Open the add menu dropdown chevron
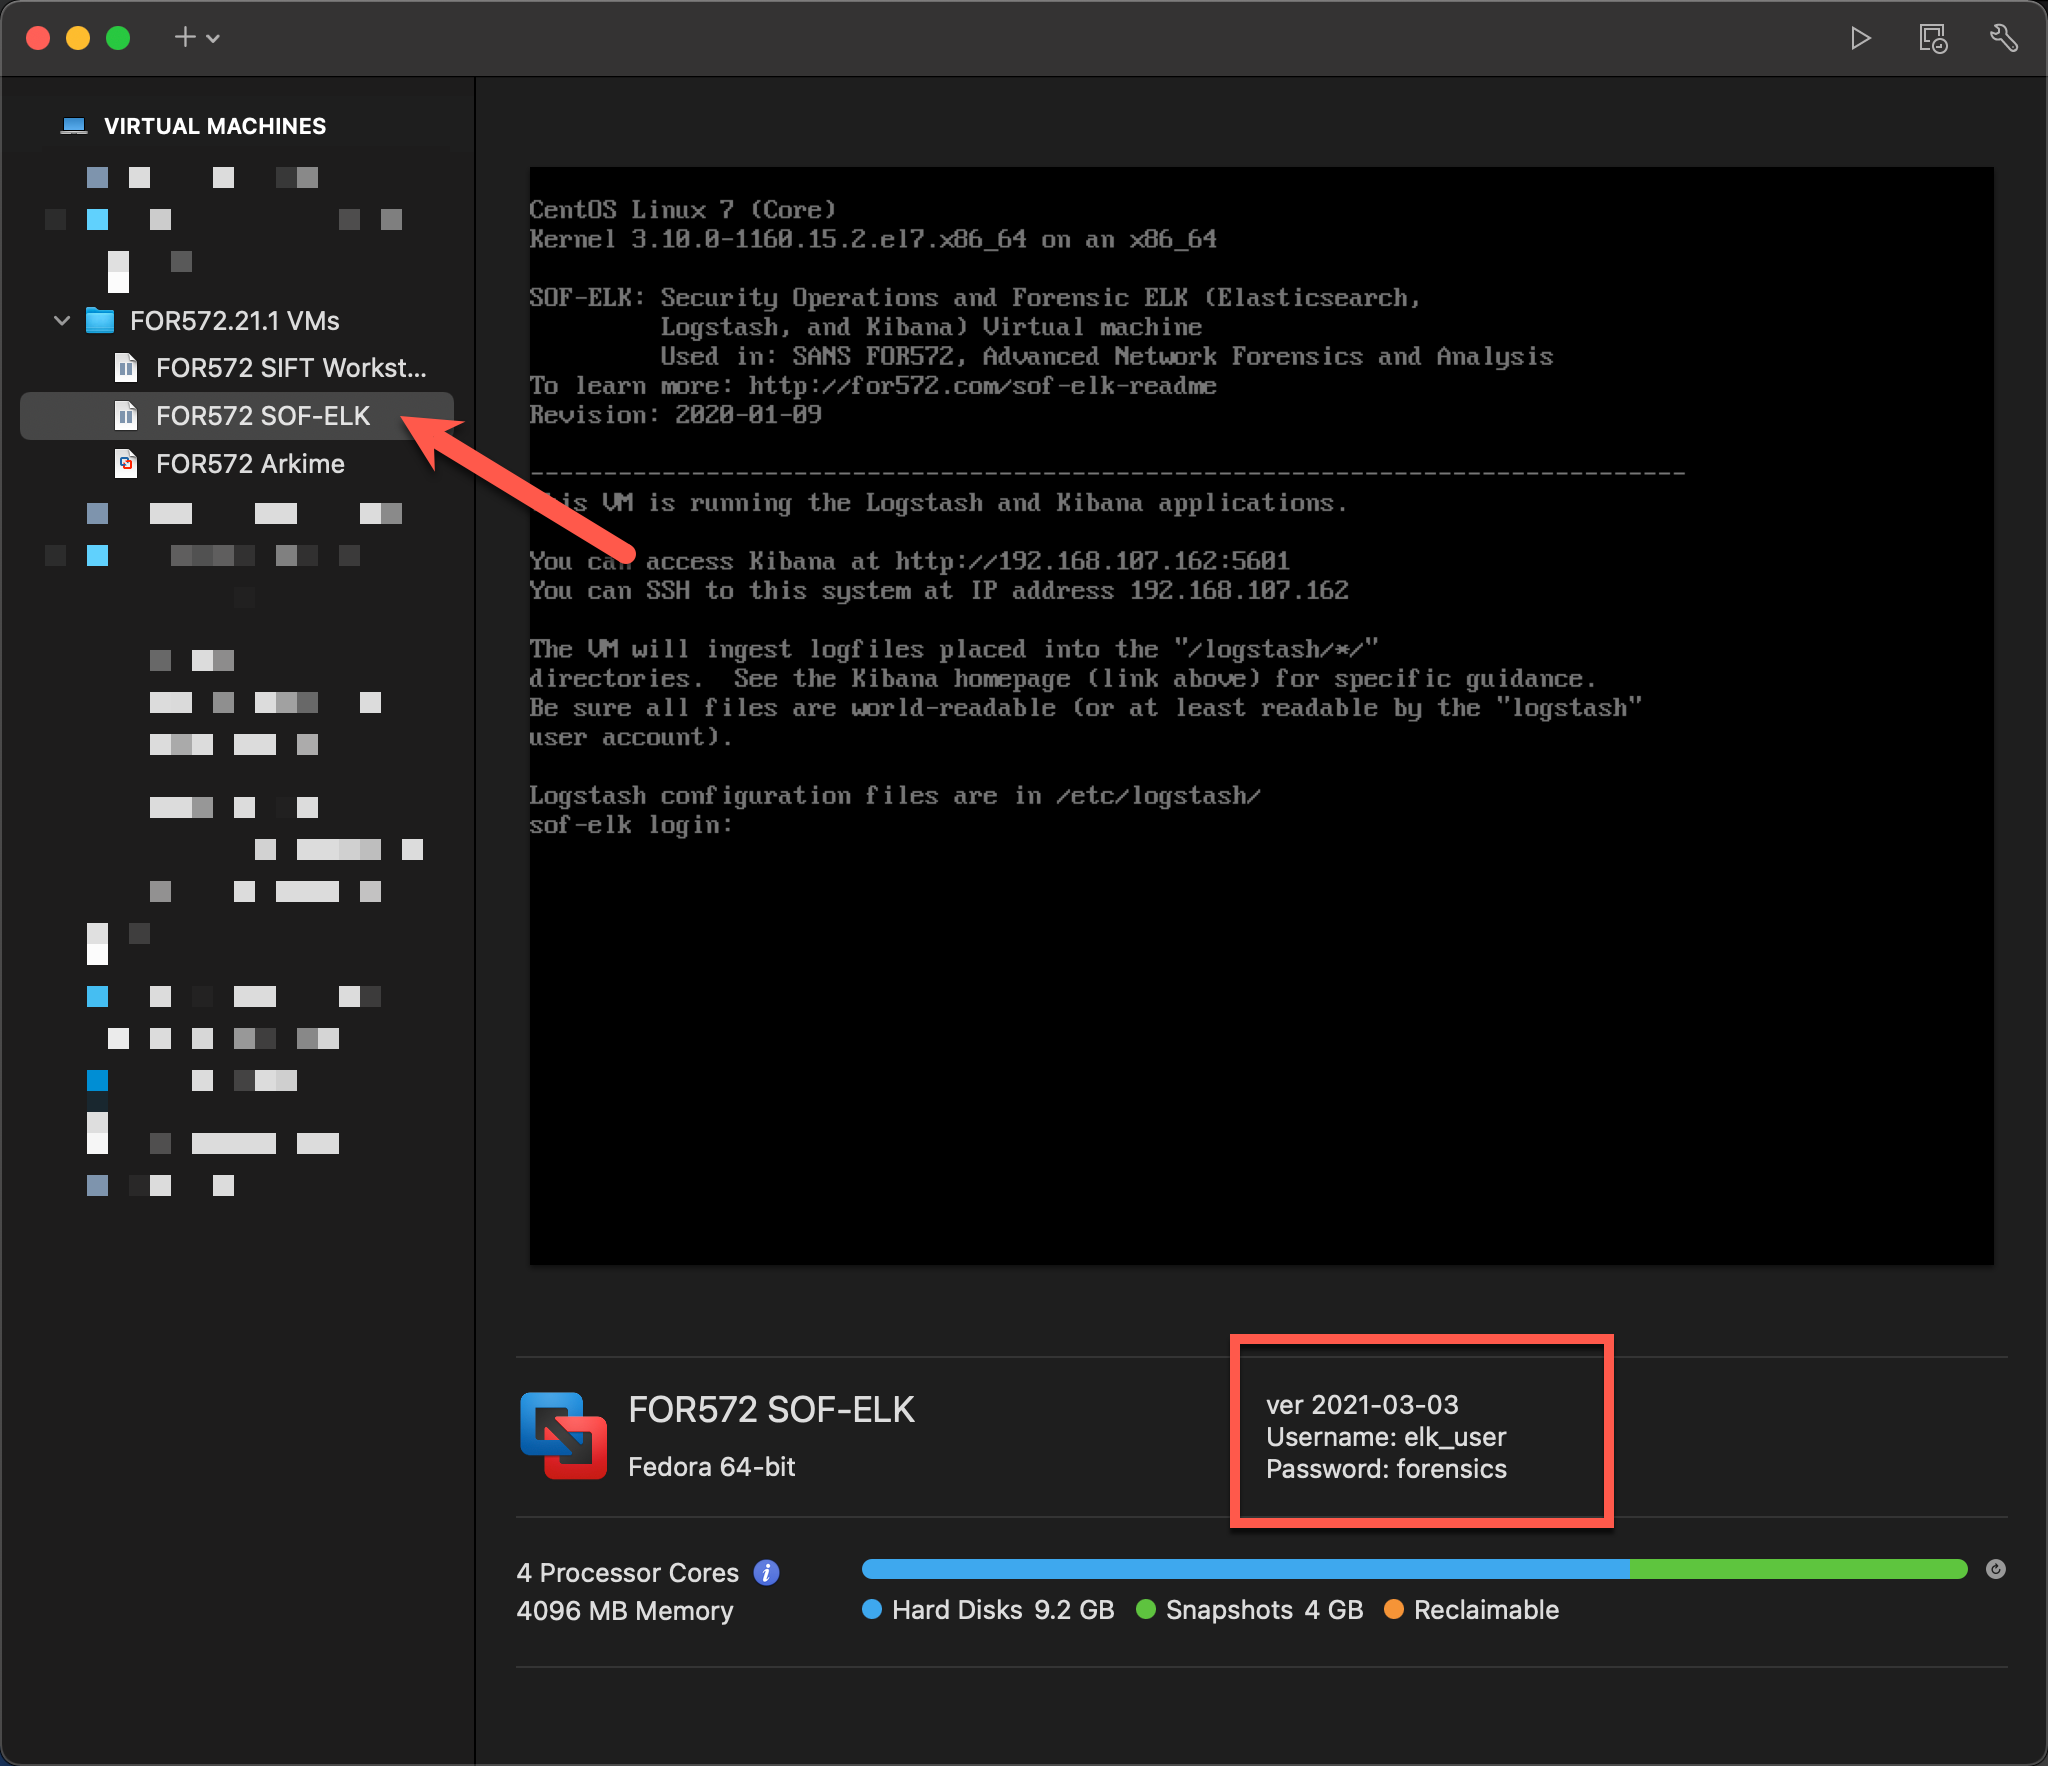This screenshot has height=1766, width=2048. click(213, 38)
